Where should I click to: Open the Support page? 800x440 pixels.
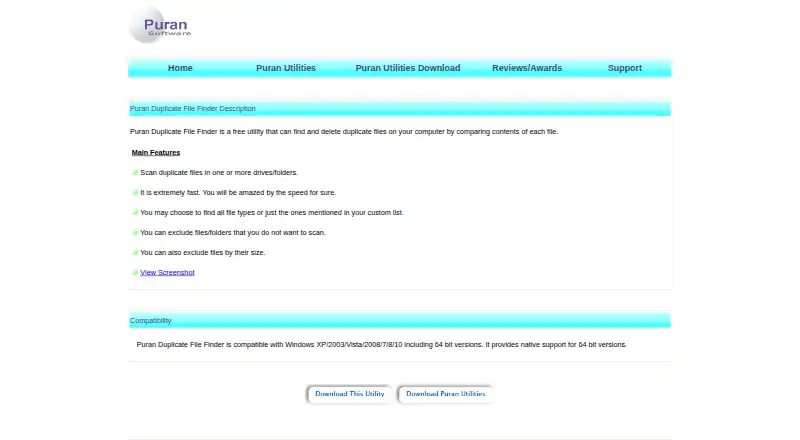pos(624,68)
